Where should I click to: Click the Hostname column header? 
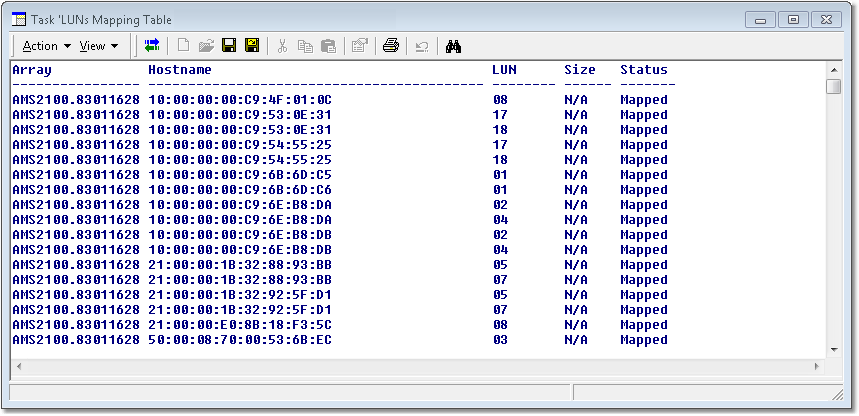[180, 70]
